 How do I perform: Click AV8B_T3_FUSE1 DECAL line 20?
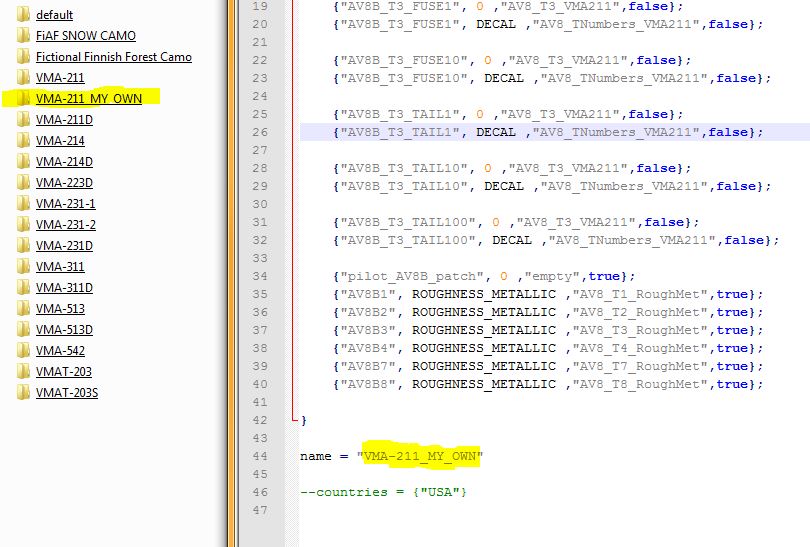[x=548, y=24]
